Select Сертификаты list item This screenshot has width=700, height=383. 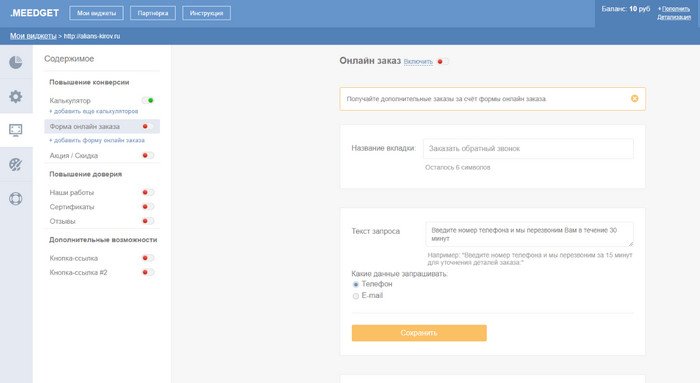pyautogui.click(x=72, y=207)
